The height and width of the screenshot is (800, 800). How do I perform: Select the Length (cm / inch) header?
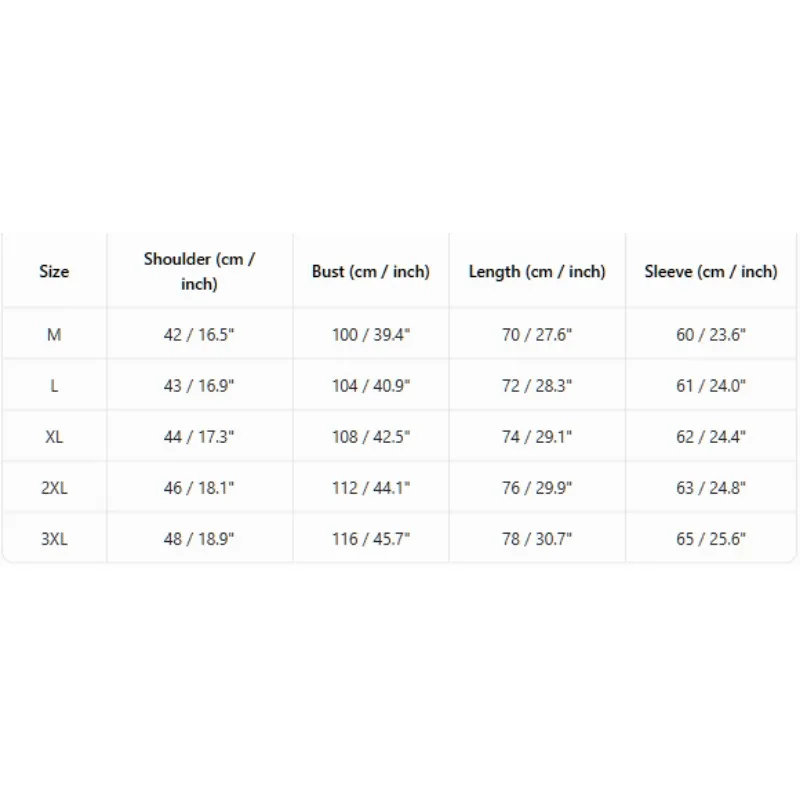coord(537,271)
